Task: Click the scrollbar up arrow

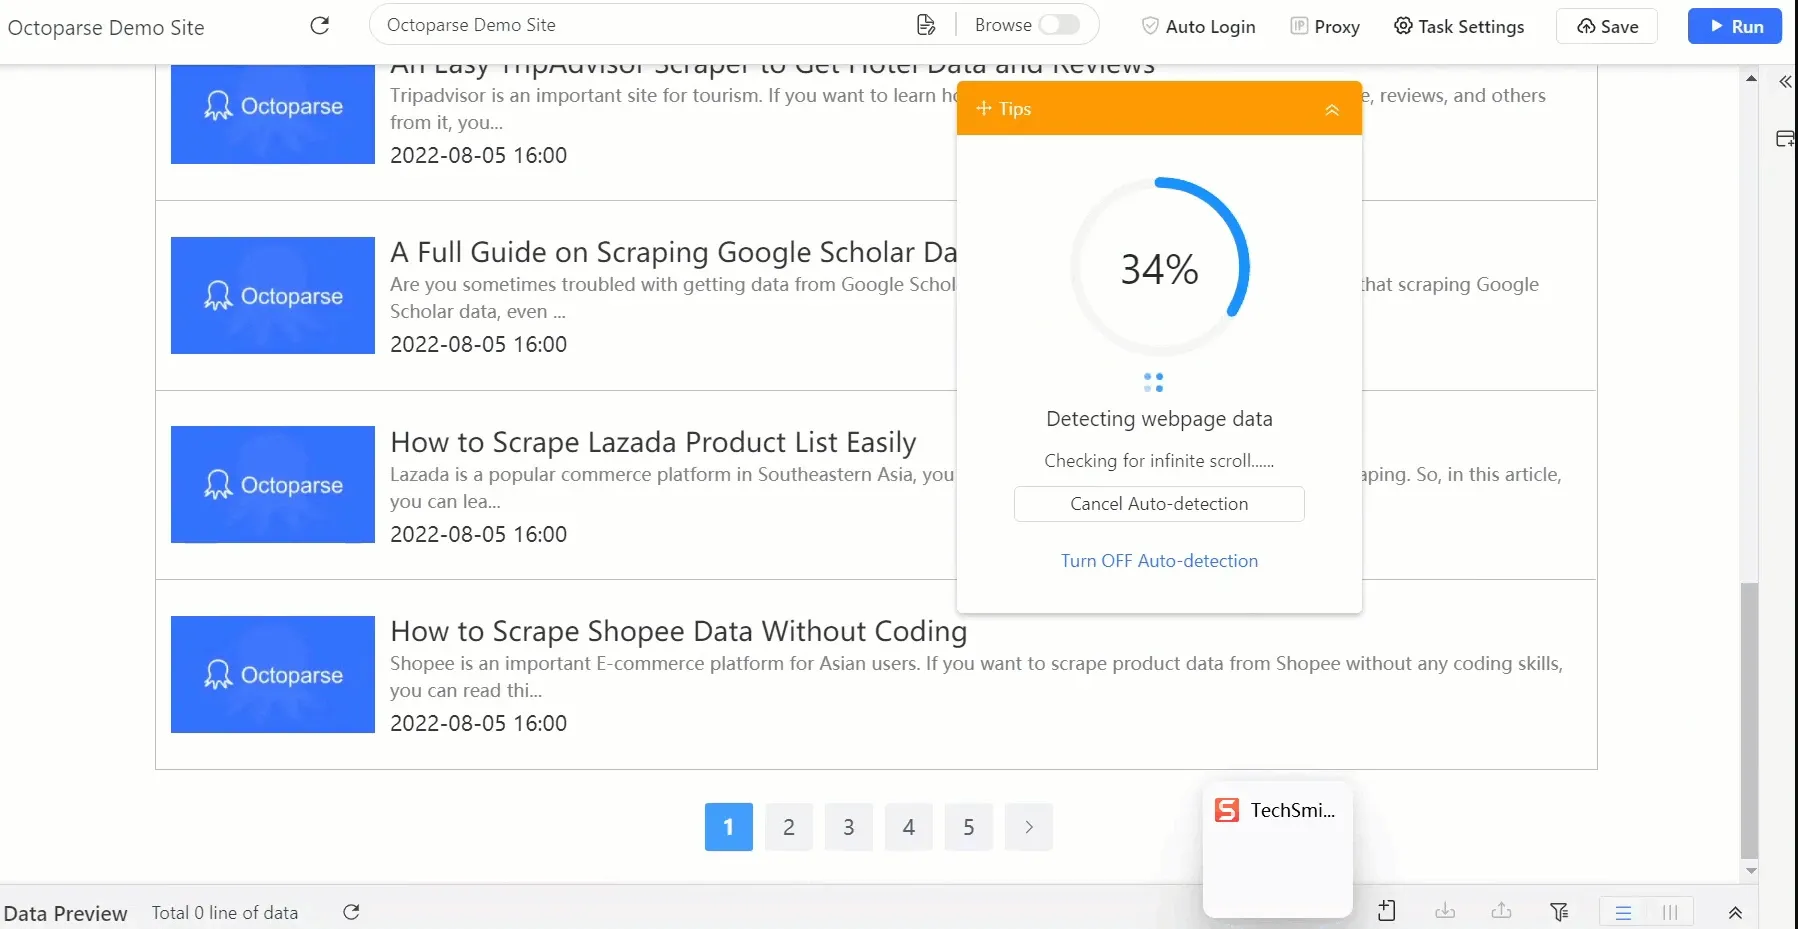Action: (1751, 78)
